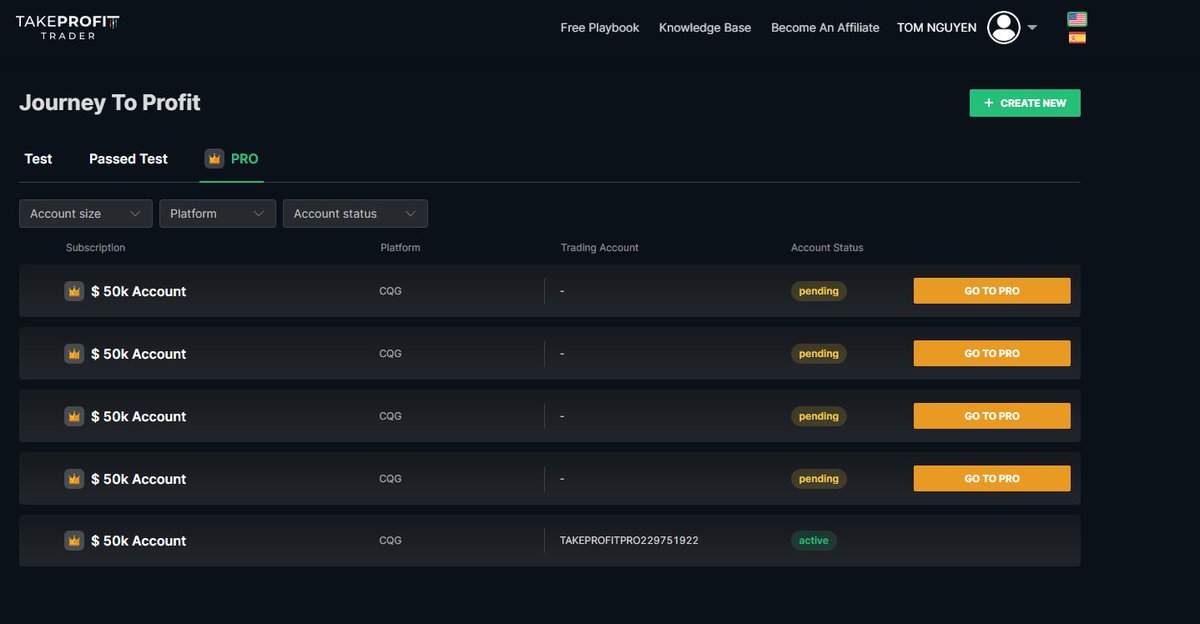Screen dimensions: 1200x624
Task: Select the TAKEPROFITPRO229751922 trading account text
Action: (629, 540)
